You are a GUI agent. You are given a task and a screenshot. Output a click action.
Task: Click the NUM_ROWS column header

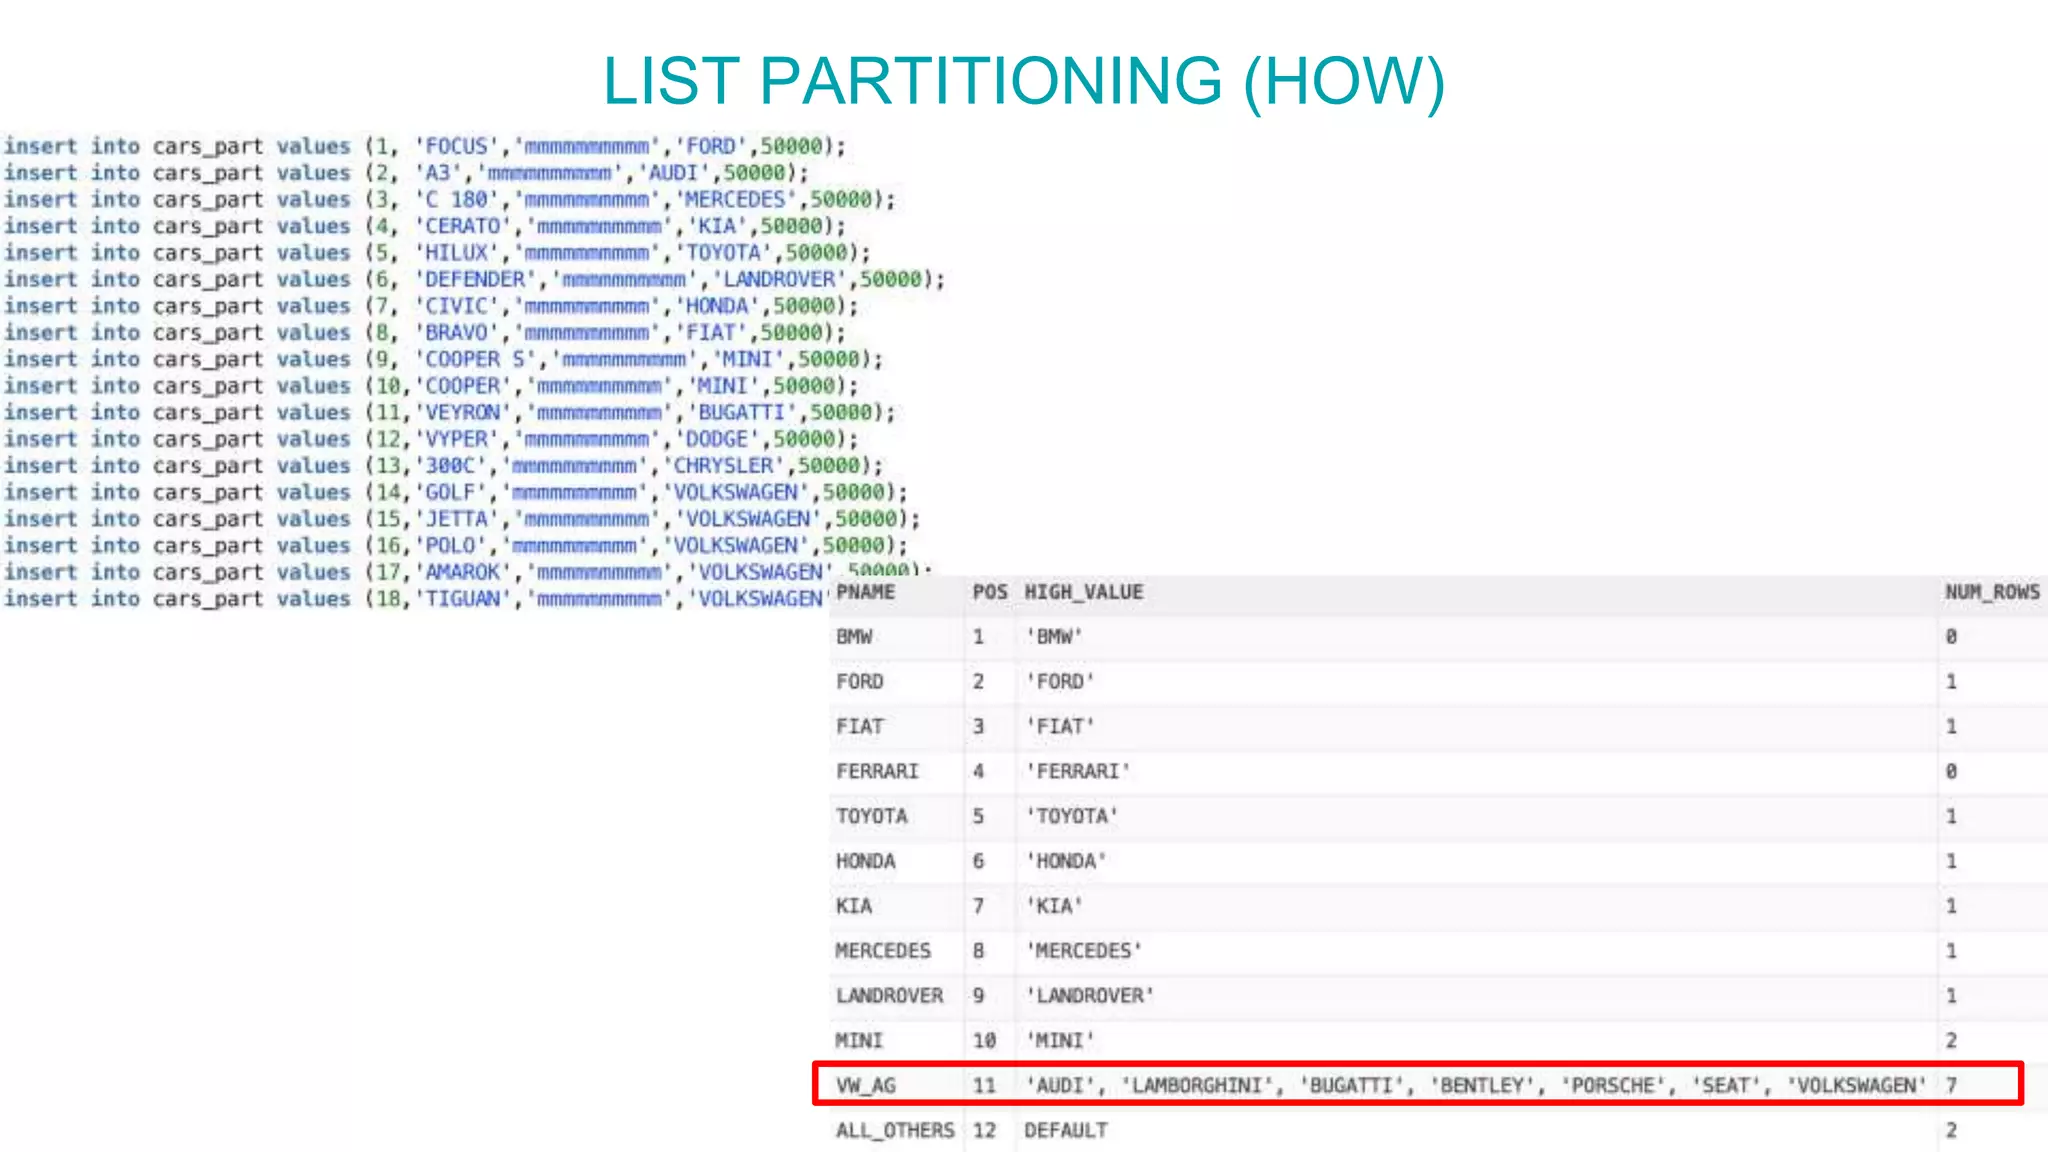(1992, 592)
